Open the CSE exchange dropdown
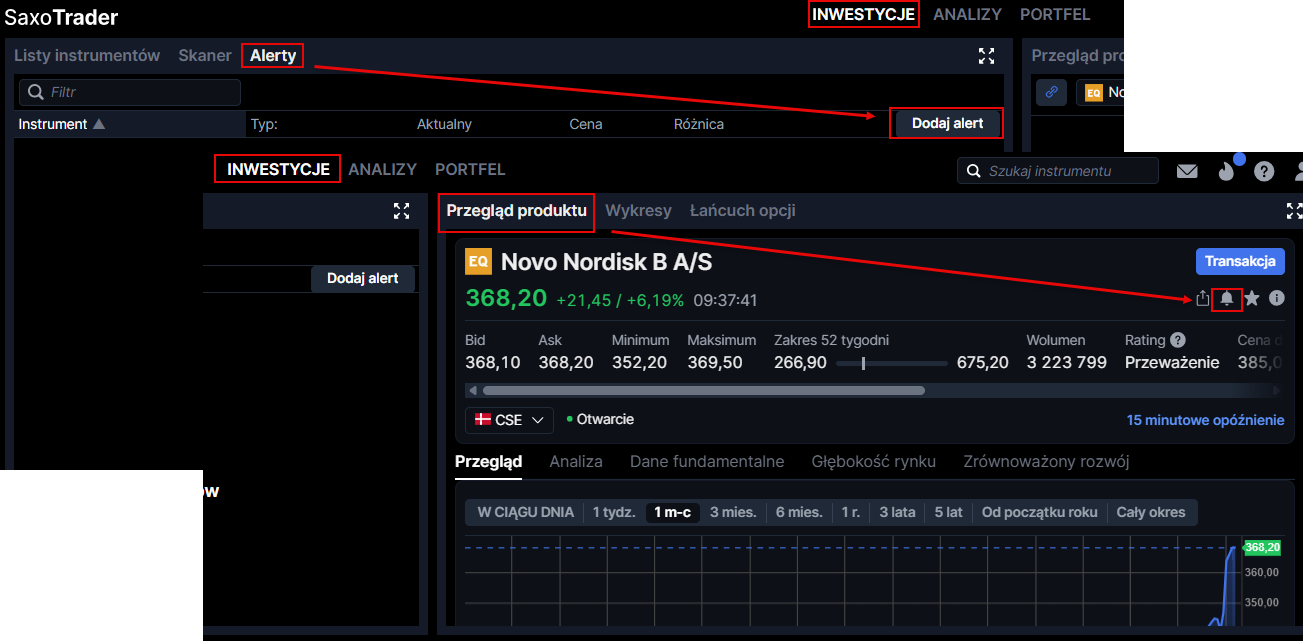Screen dimensions: 1303x641 click(x=509, y=420)
